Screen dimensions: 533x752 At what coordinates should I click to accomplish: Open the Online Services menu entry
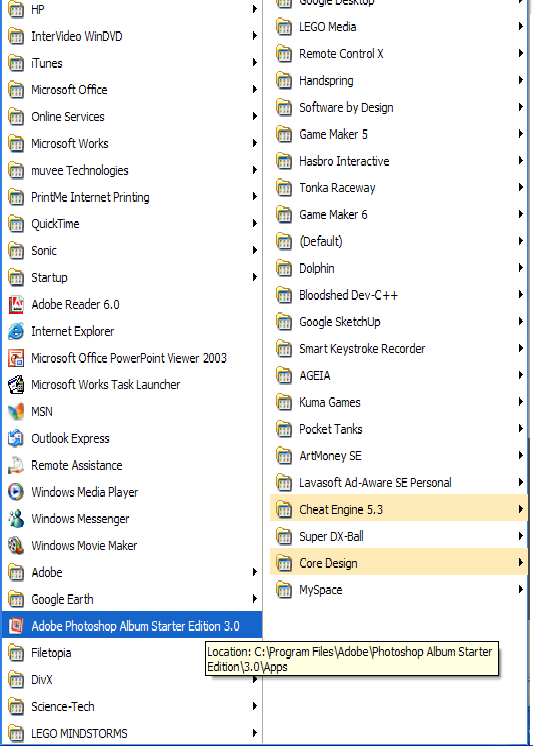tap(132, 117)
